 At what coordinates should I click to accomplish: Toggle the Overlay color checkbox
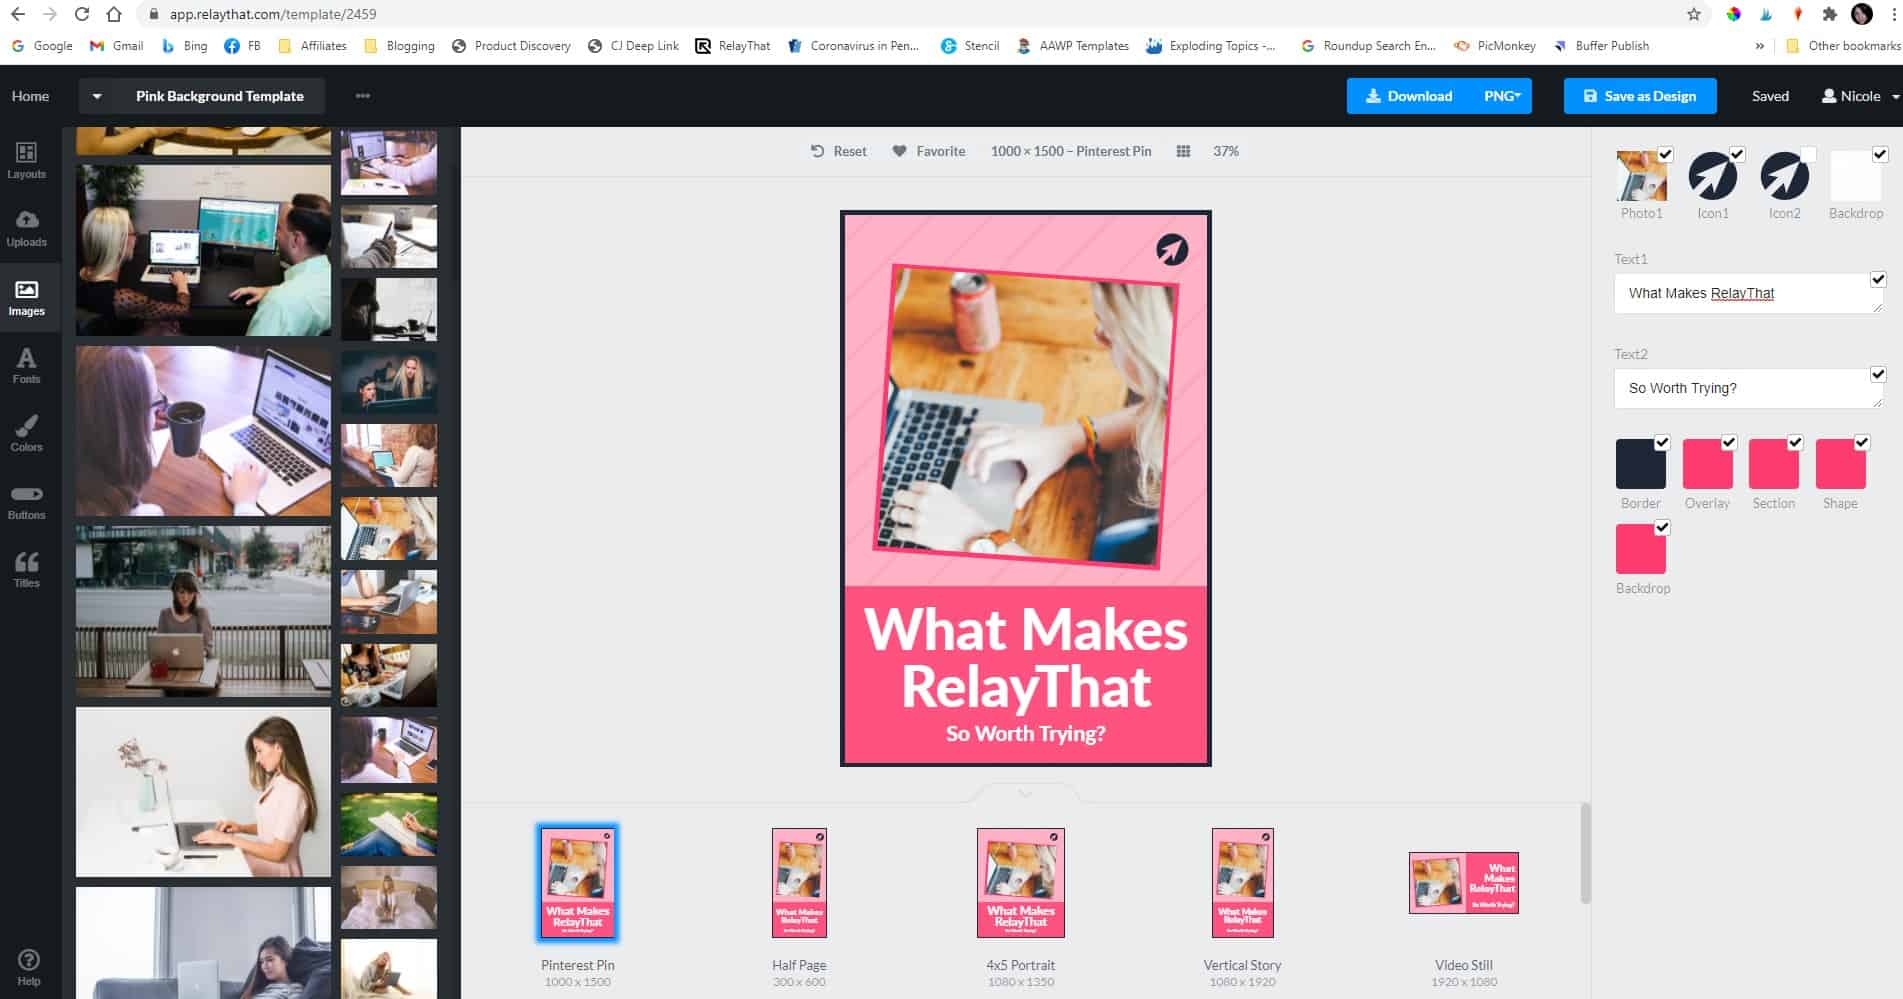coord(1729,442)
